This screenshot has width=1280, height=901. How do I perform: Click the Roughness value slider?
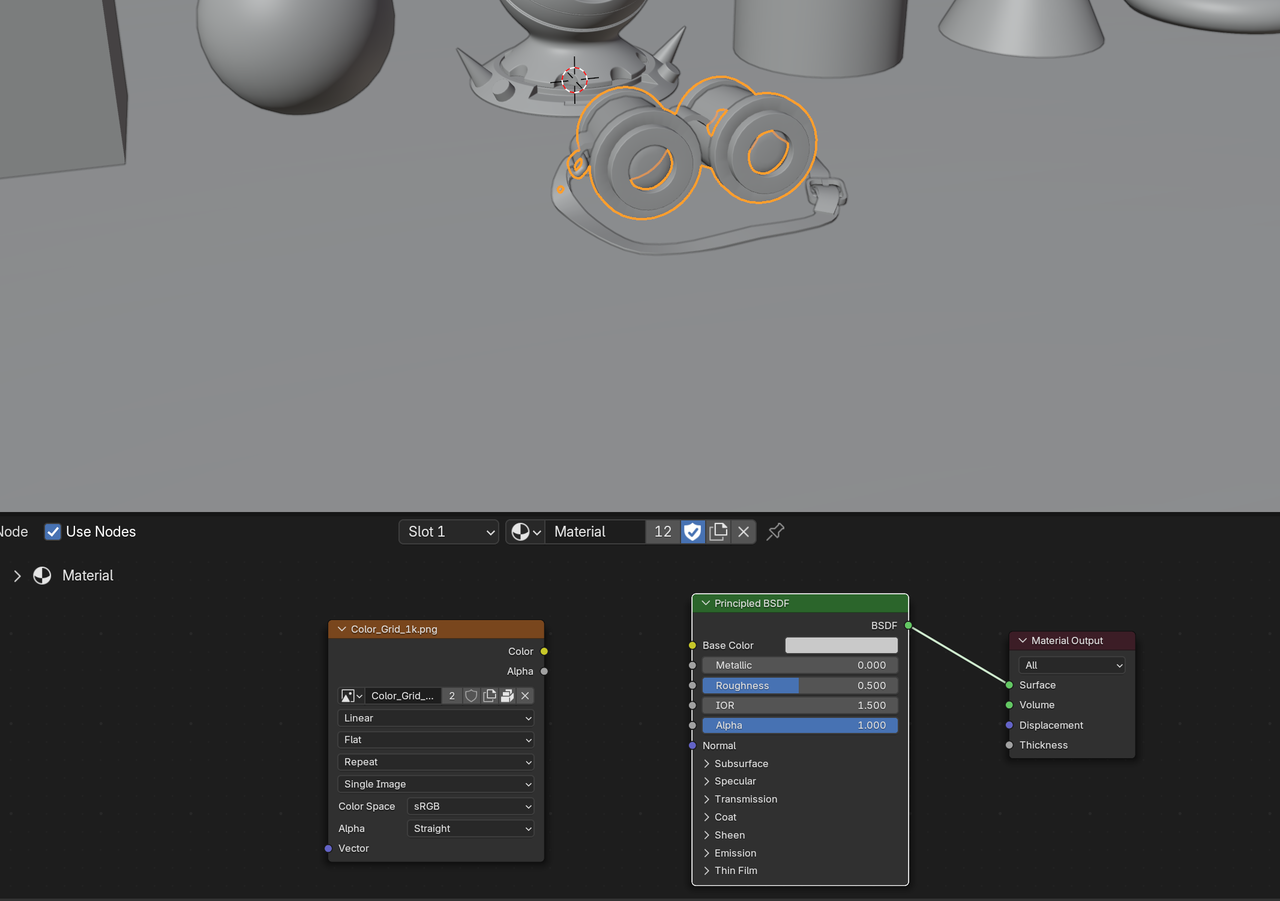[x=800, y=686]
